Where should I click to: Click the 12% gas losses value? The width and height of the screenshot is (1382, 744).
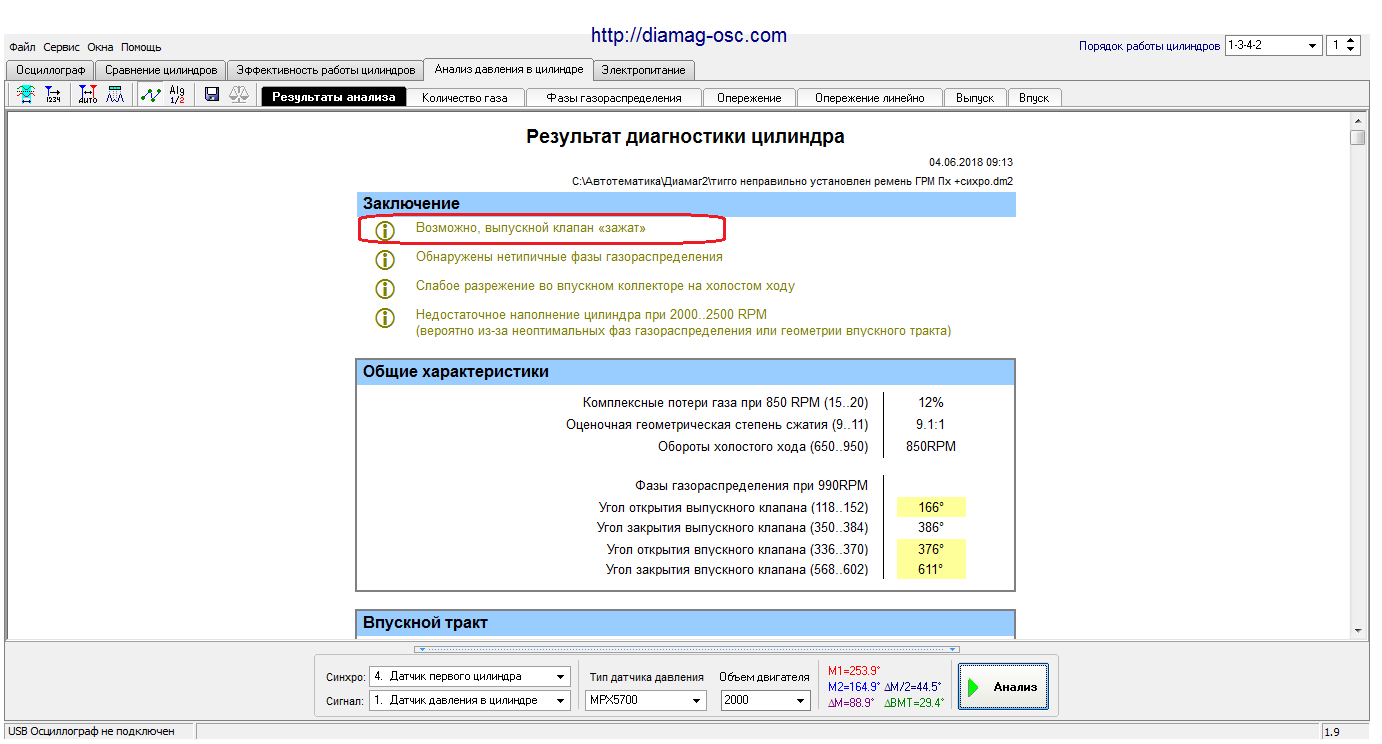coord(931,403)
